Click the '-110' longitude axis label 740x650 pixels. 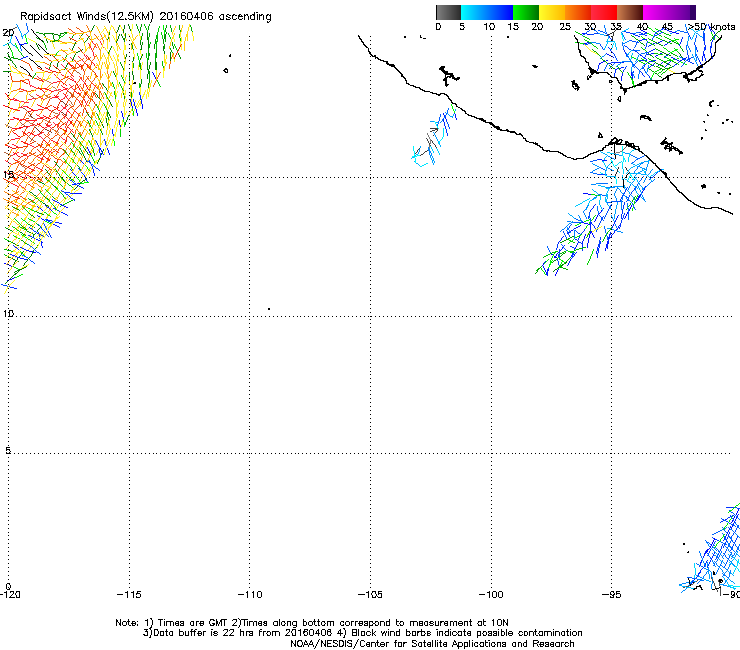(250, 595)
